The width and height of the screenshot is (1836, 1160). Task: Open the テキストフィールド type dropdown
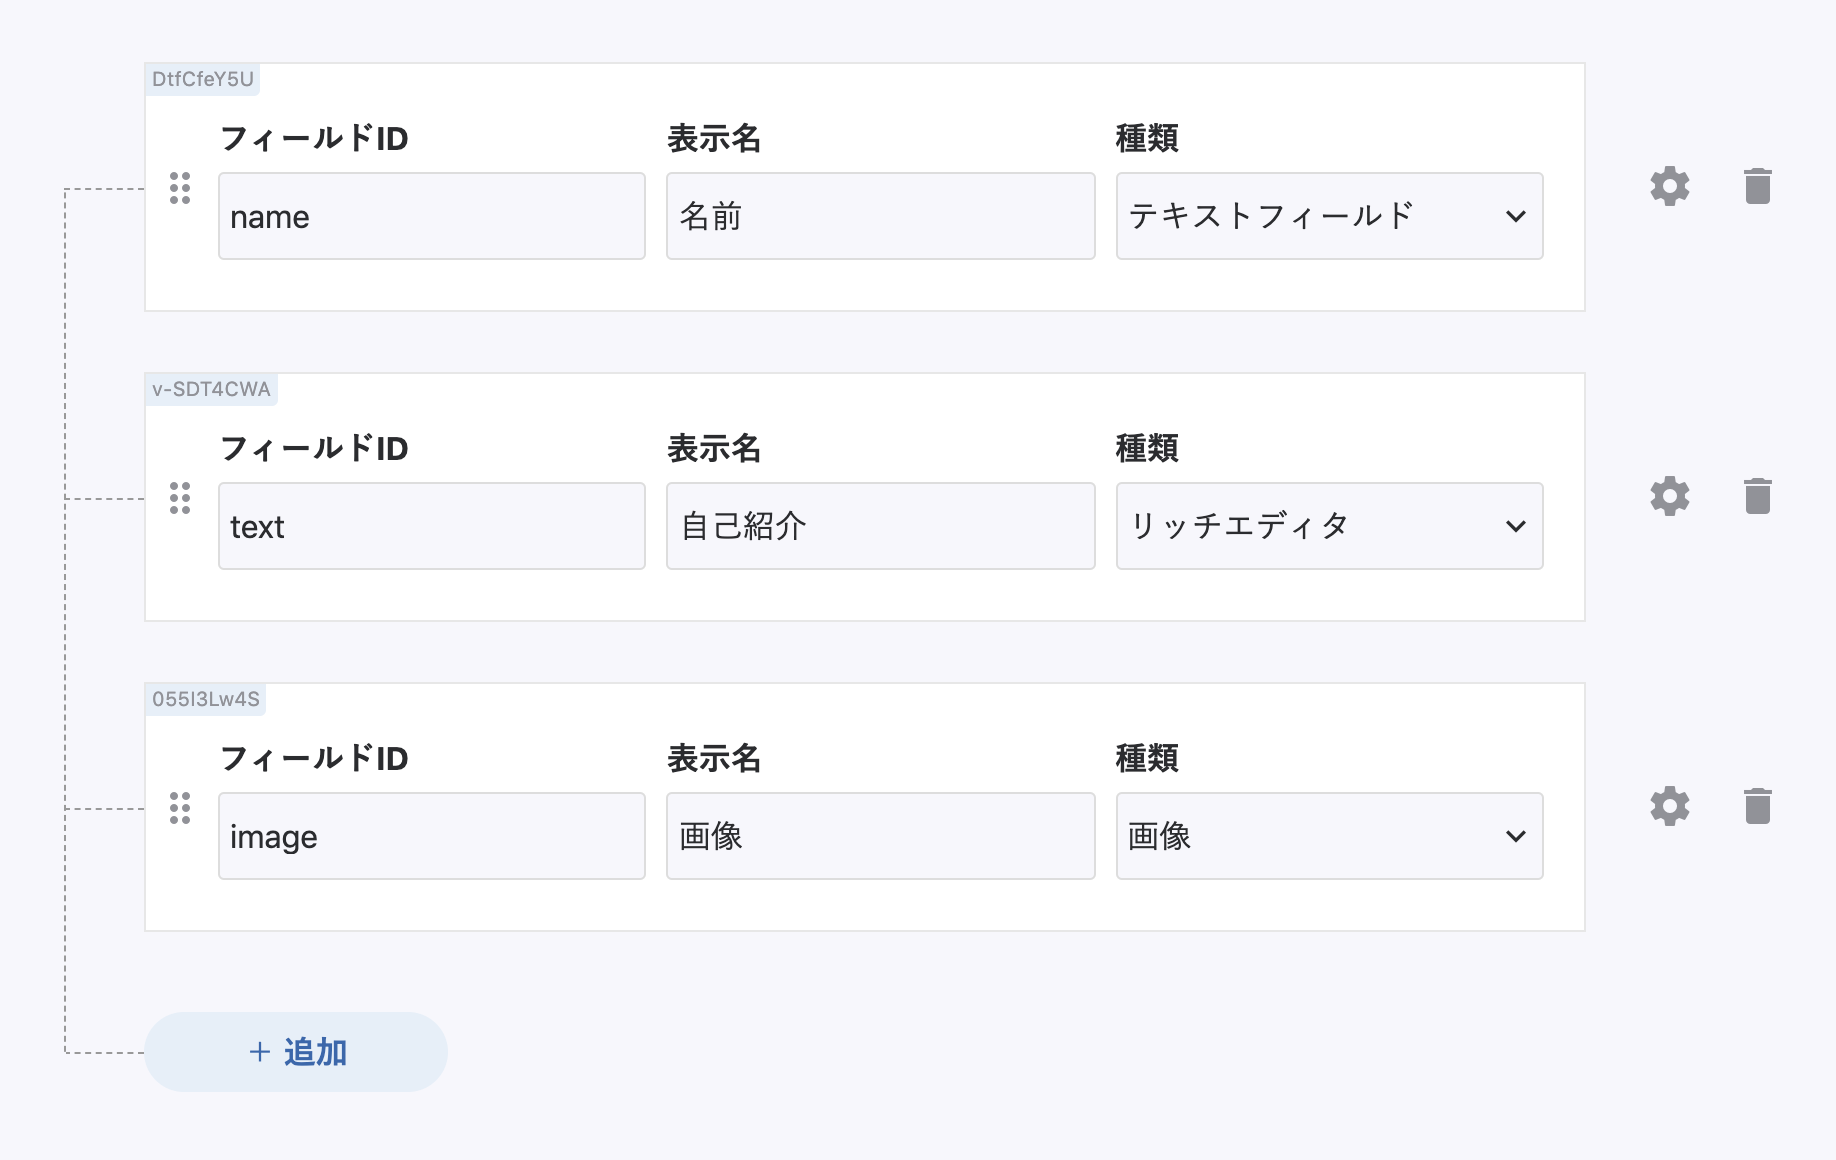click(x=1329, y=216)
